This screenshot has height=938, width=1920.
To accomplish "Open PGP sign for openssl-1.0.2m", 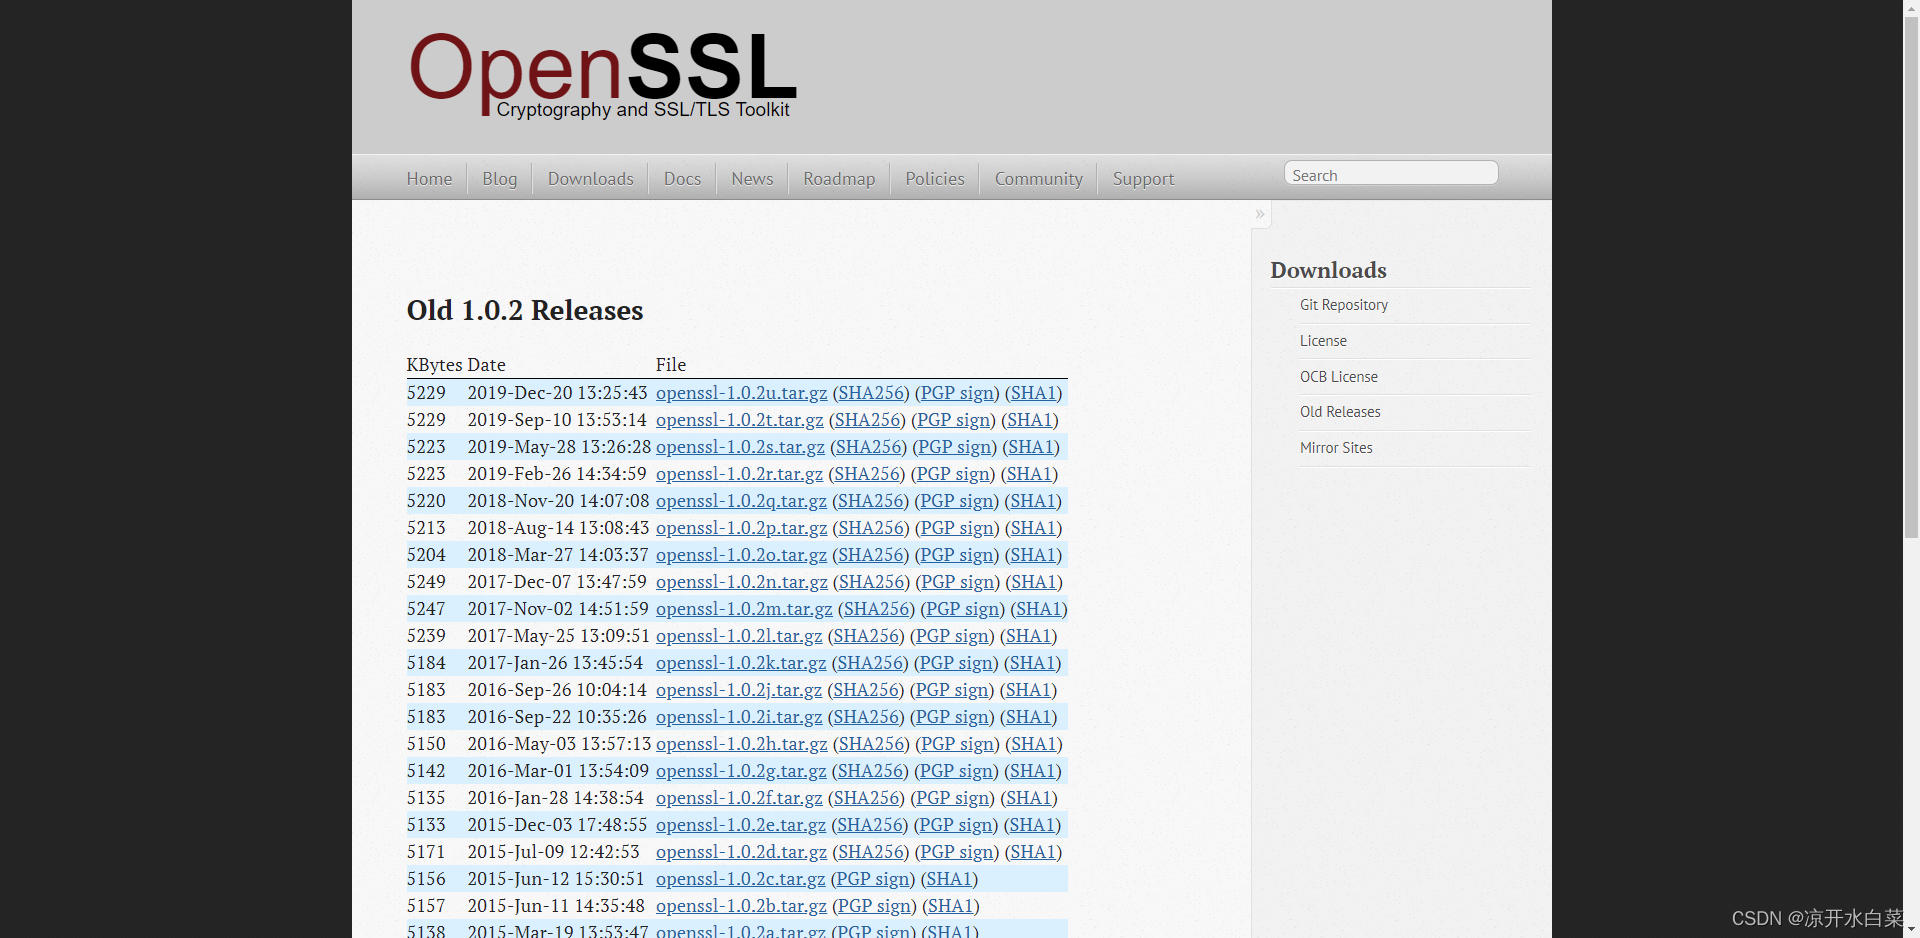I will pyautogui.click(x=962, y=609).
